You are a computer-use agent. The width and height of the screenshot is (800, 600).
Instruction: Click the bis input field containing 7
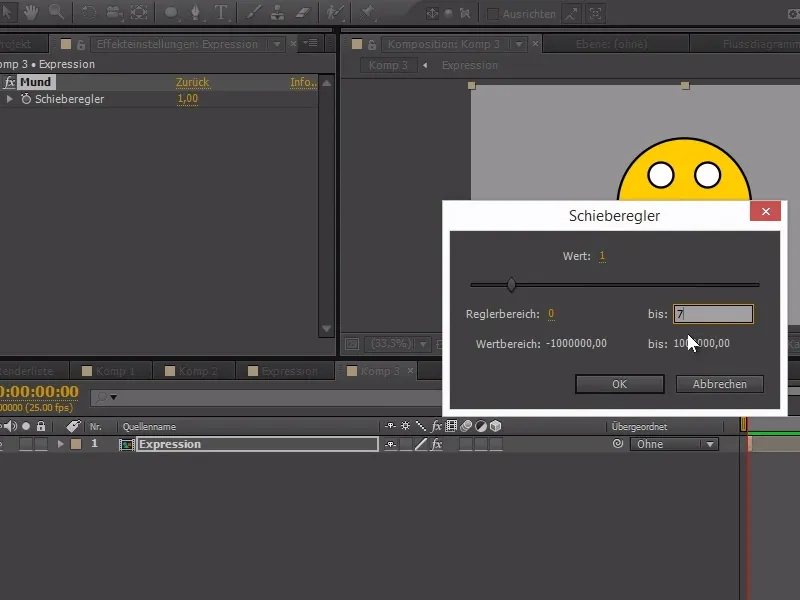[x=713, y=313]
